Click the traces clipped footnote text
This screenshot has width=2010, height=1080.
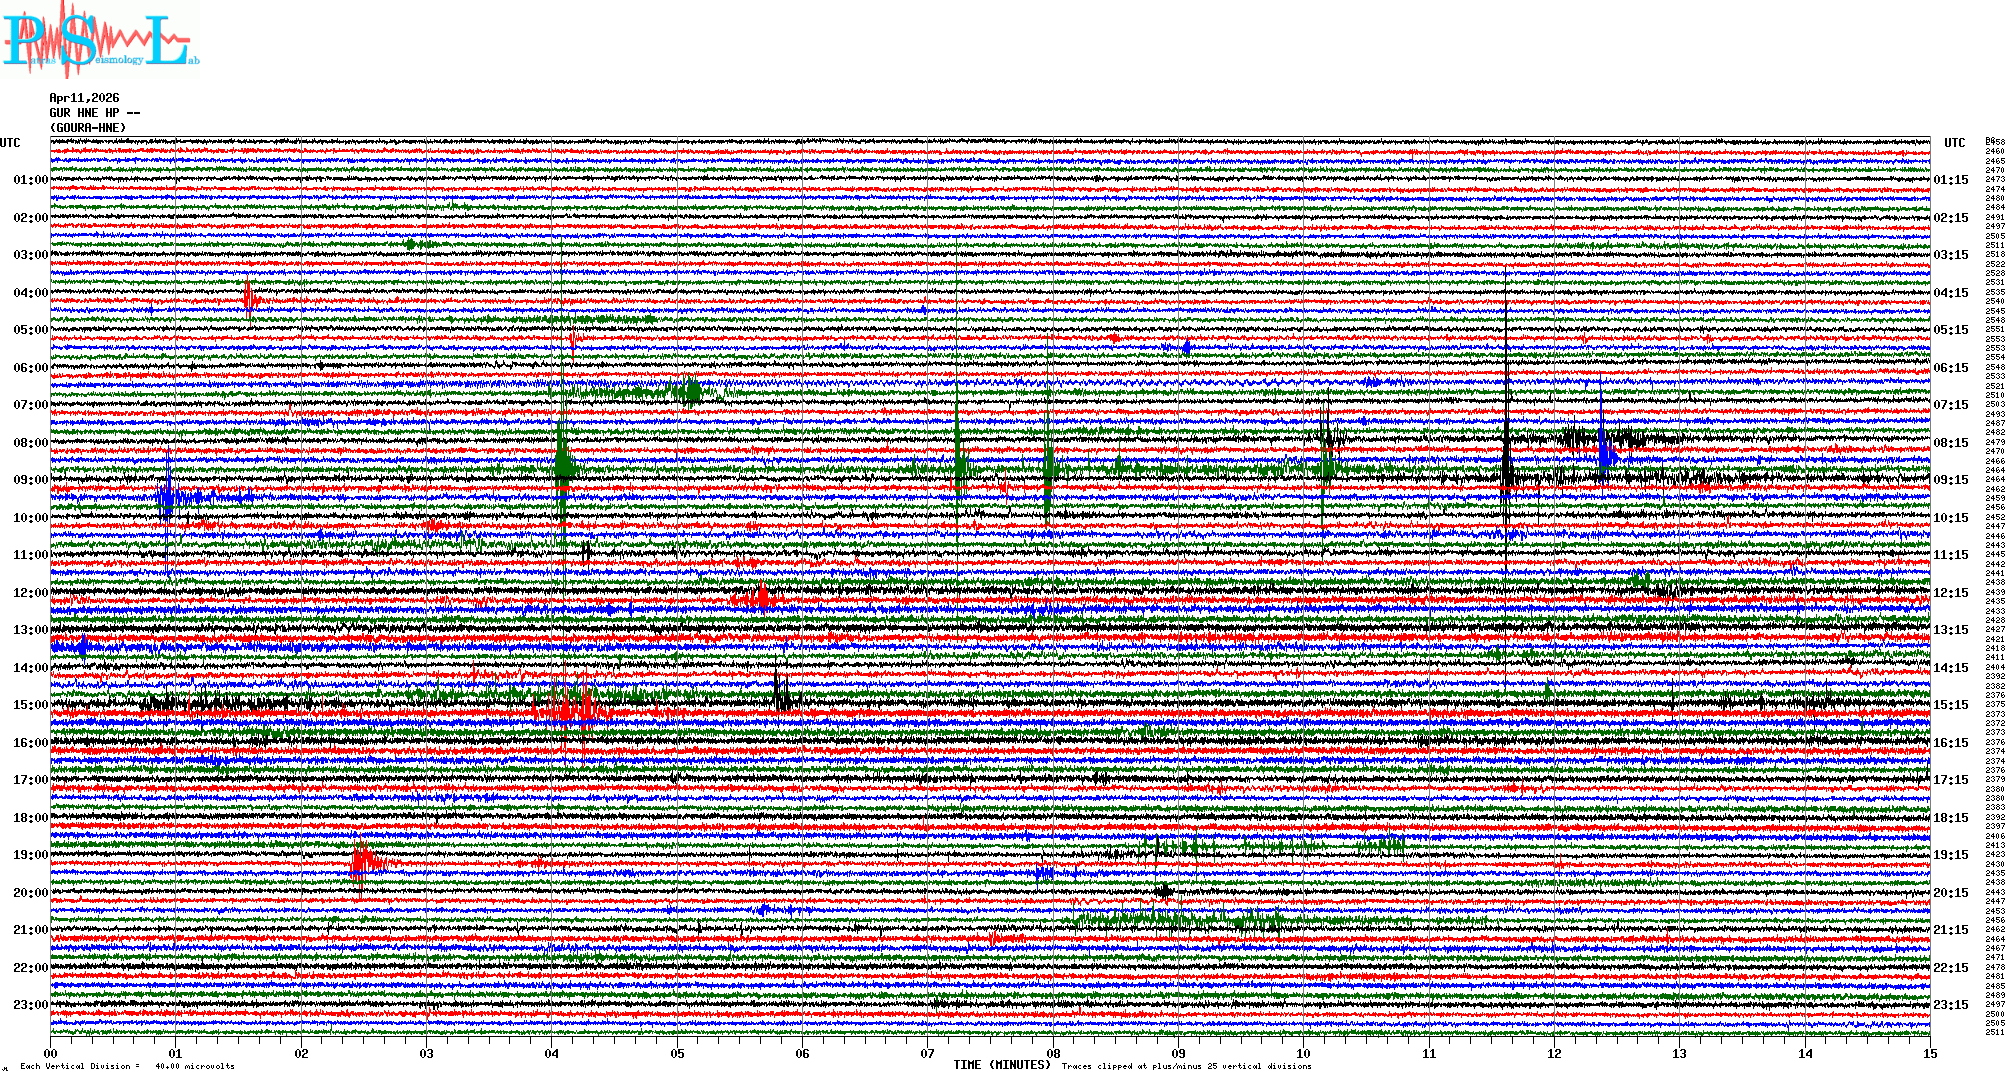tap(1186, 1066)
